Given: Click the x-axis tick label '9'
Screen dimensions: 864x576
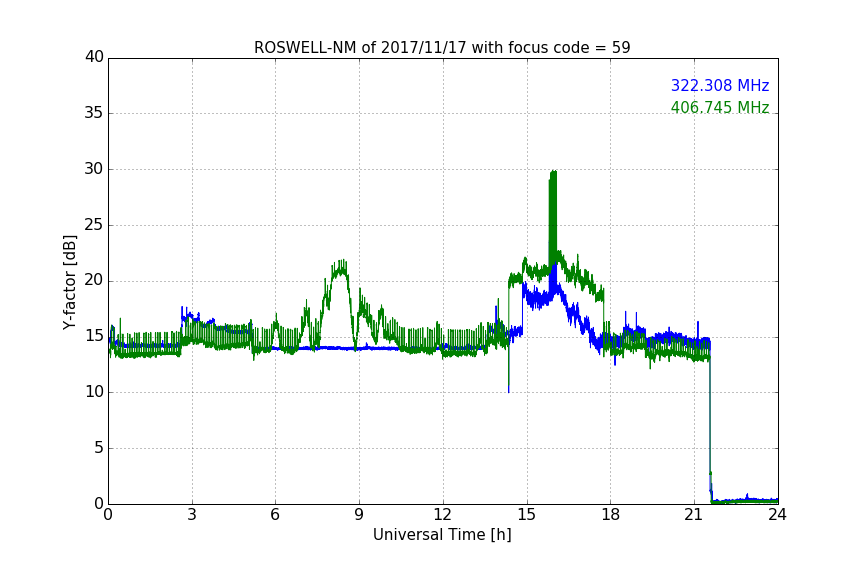Looking at the screenshot, I should click(x=359, y=515).
